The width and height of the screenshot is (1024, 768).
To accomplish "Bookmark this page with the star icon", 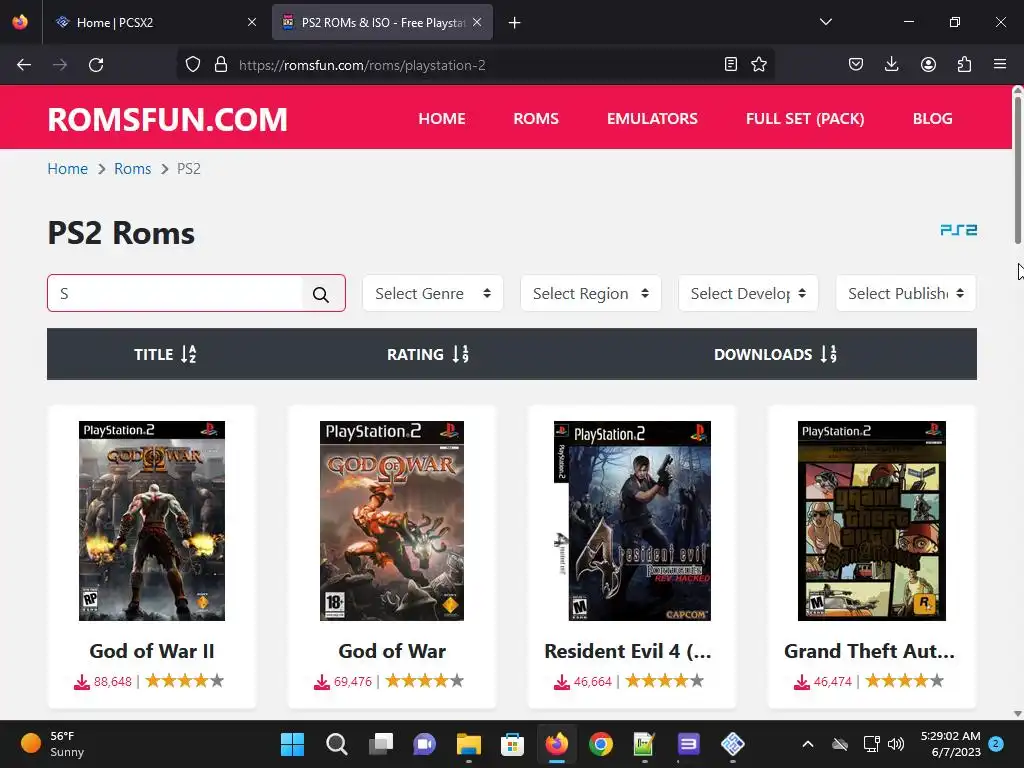I will 759,64.
